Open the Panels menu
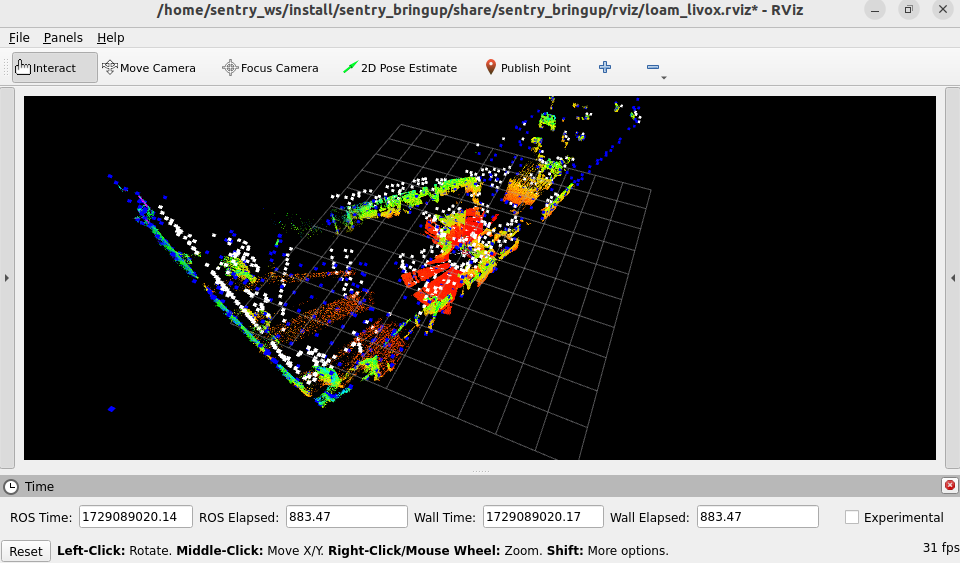The image size is (960, 563). pyautogui.click(x=63, y=37)
